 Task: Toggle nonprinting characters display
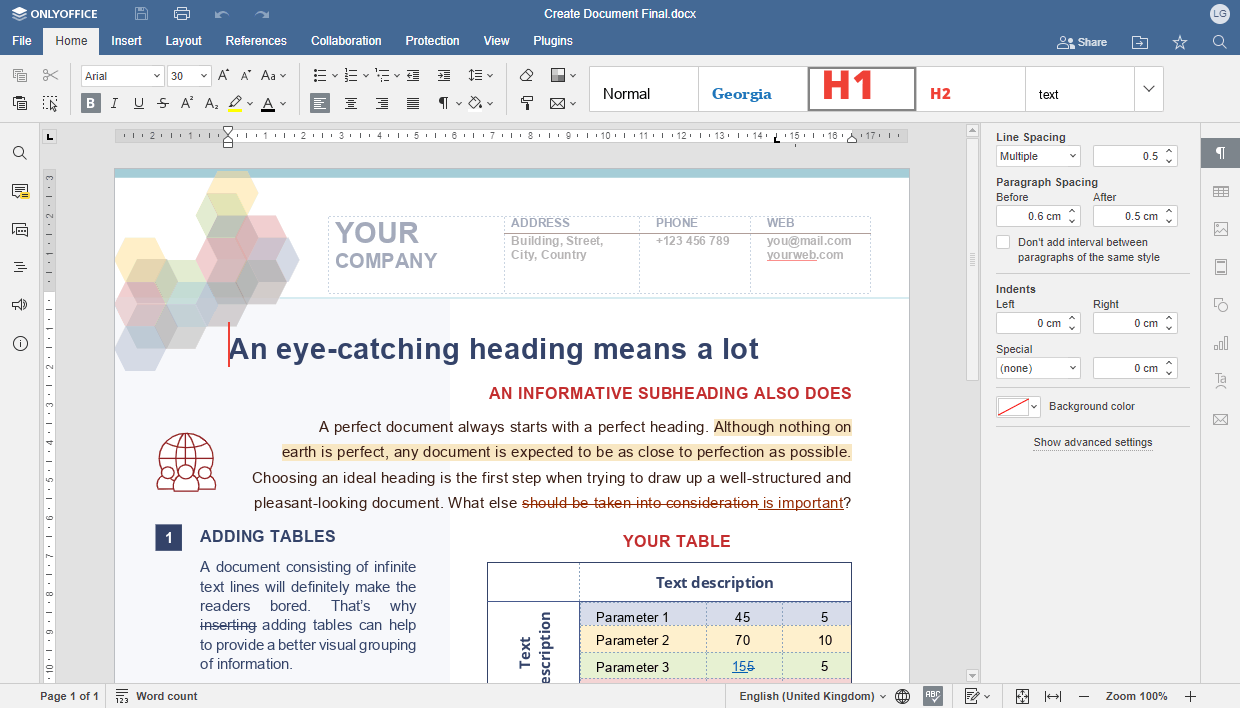tap(443, 103)
